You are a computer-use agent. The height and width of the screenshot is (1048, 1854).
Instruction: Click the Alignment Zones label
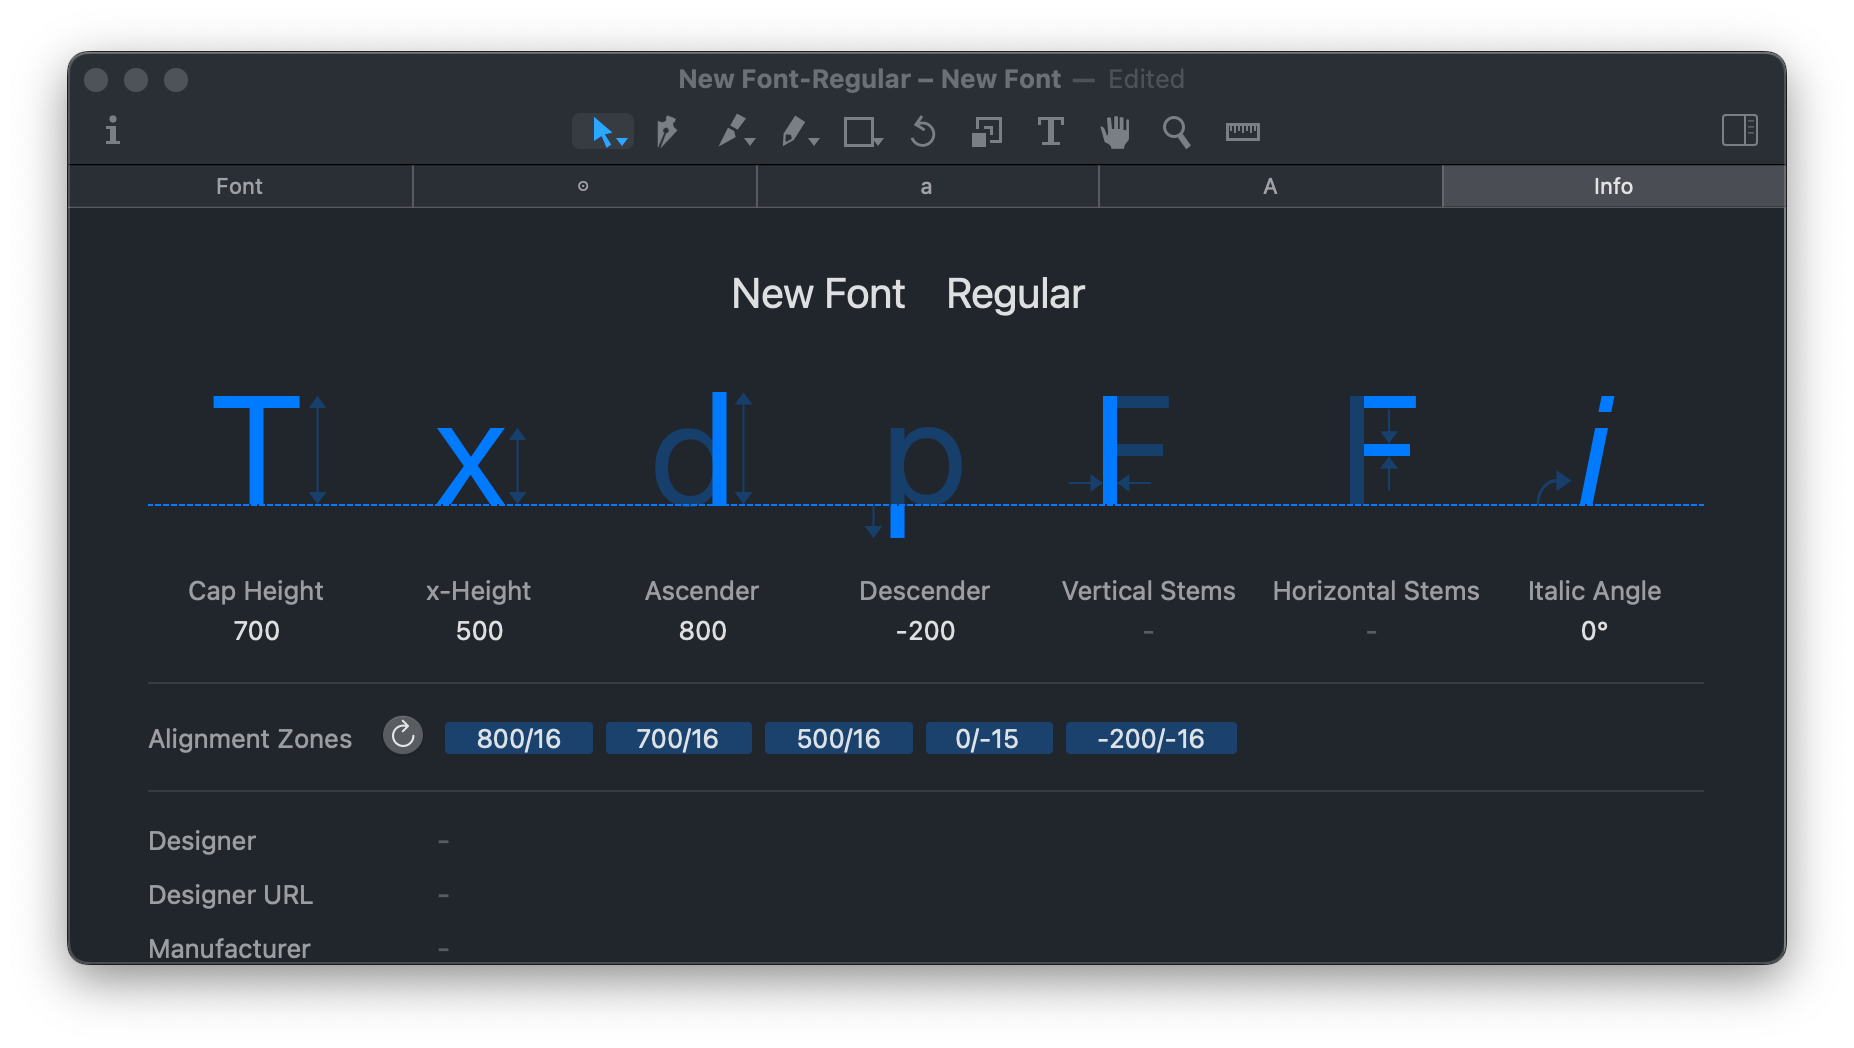pyautogui.click(x=250, y=738)
